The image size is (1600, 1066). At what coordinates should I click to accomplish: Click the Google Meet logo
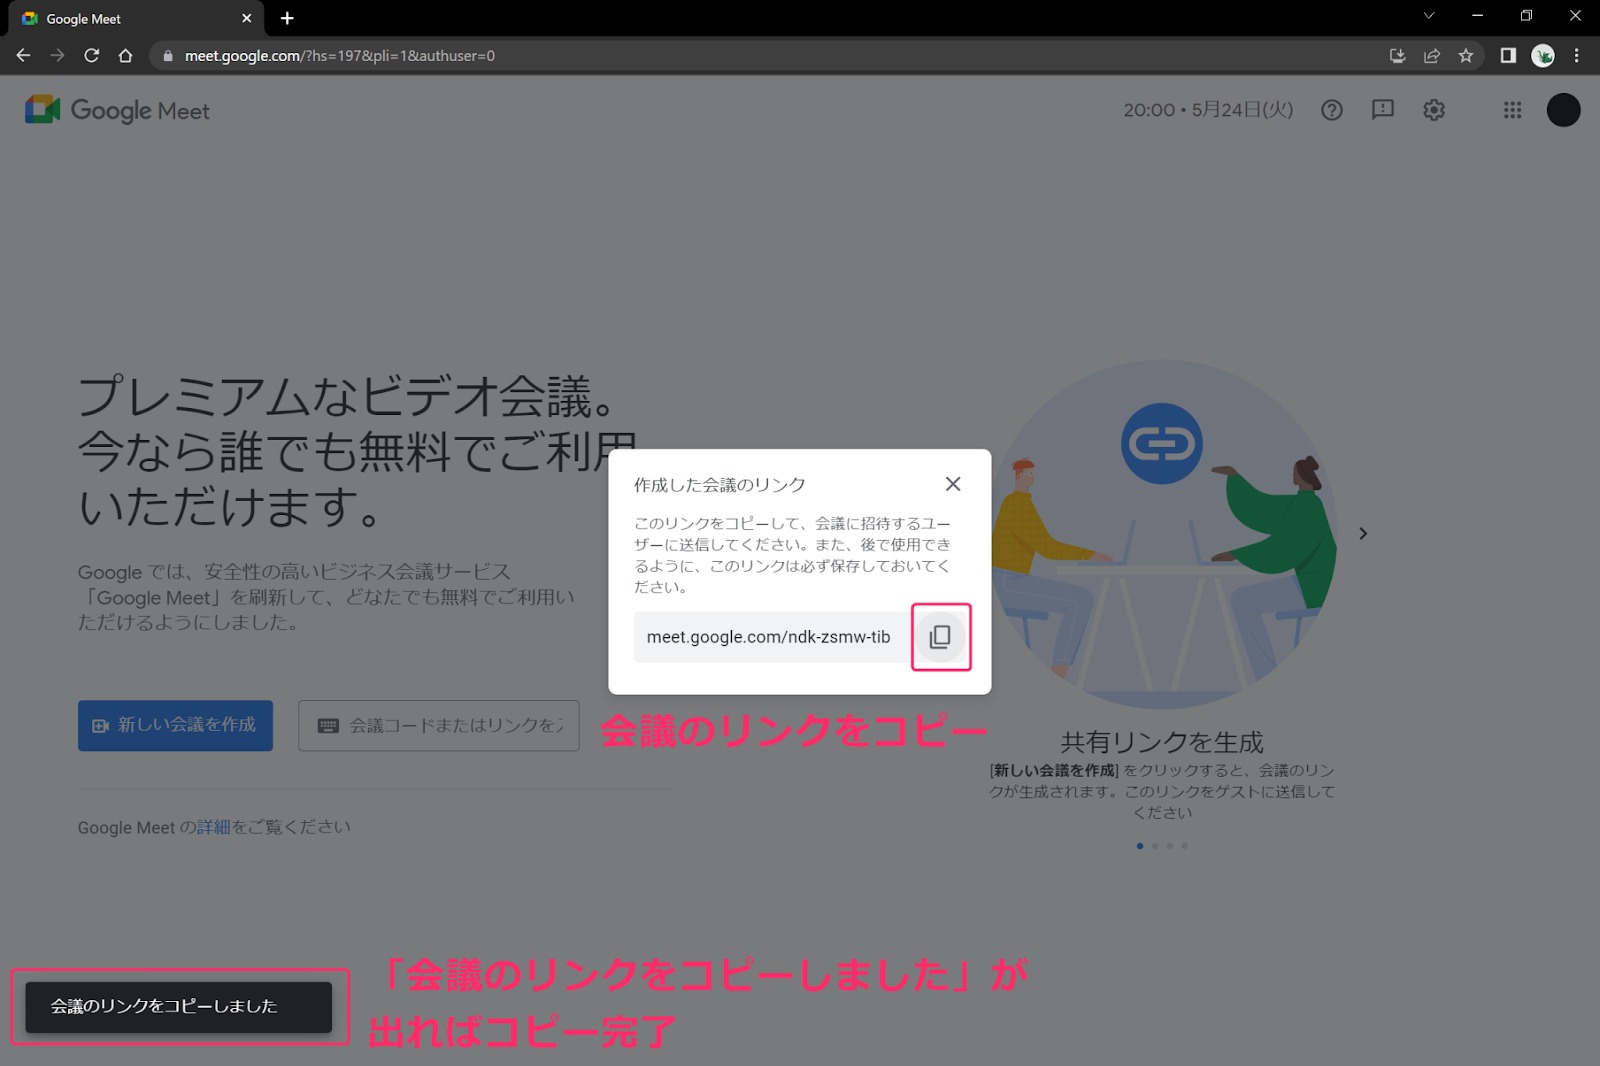117,110
